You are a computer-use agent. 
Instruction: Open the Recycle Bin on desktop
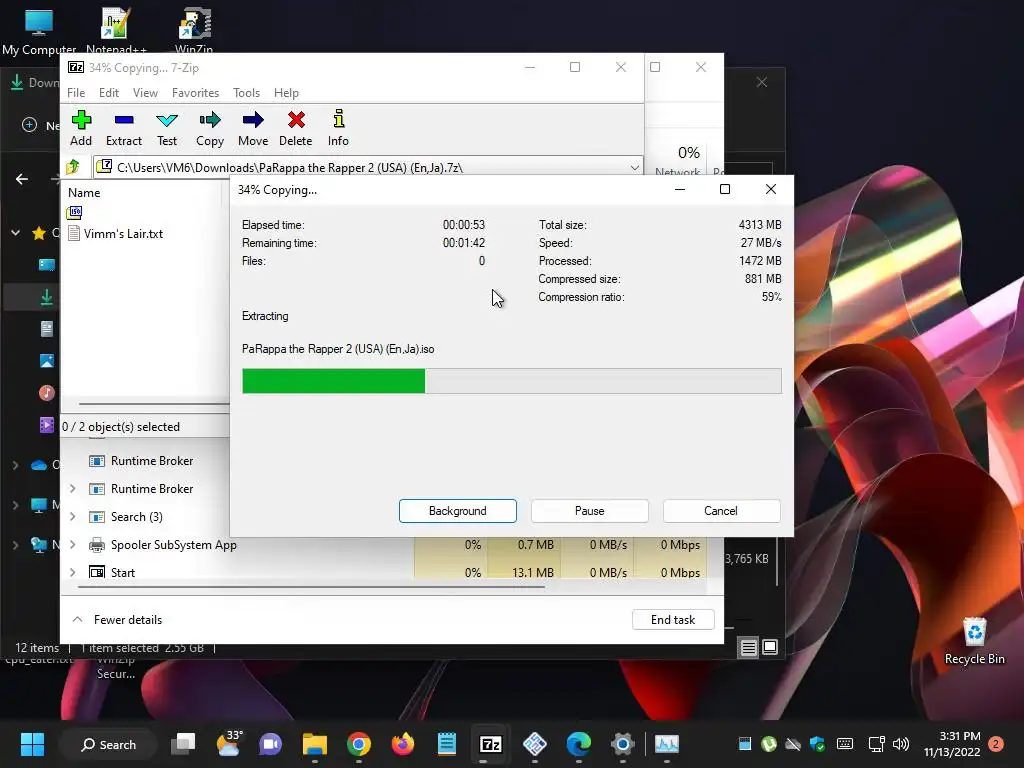coord(974,640)
